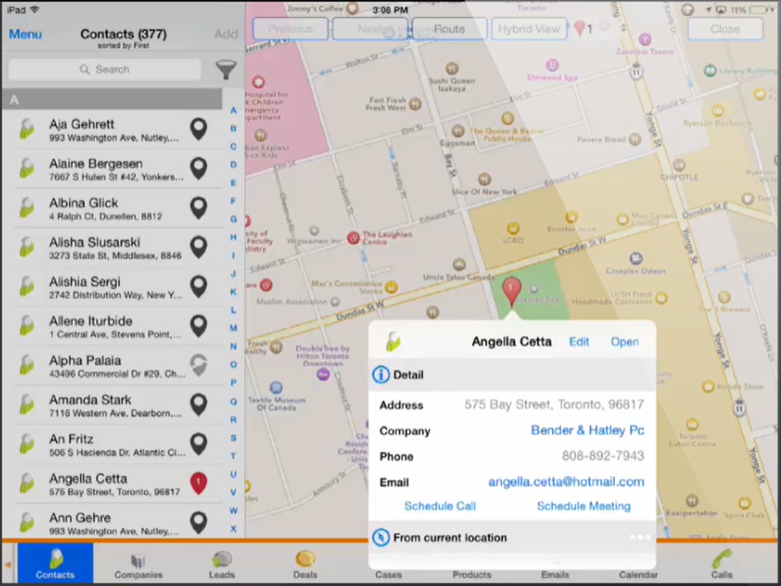
Task: Tap the greyed pin for Alpha Palaia
Action: point(199,365)
